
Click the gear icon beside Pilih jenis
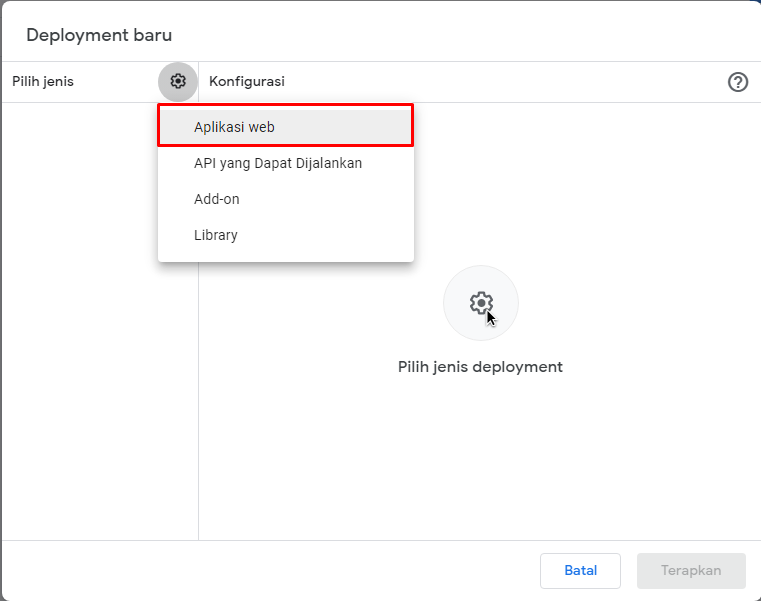[x=178, y=81]
